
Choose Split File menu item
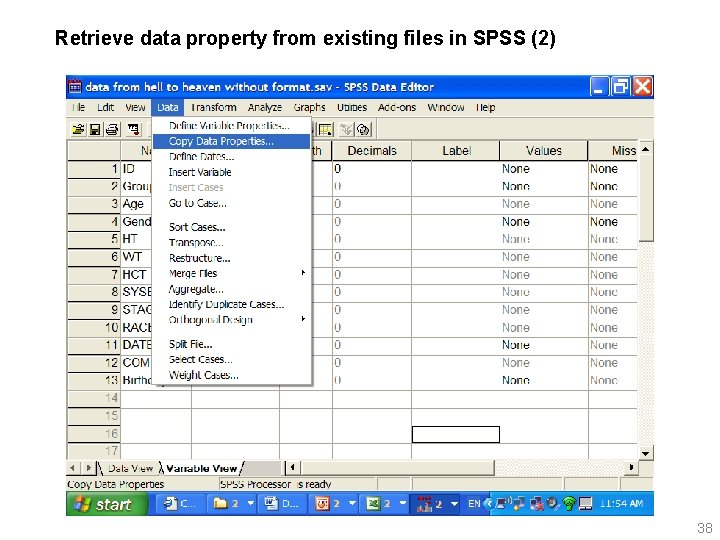232,344
